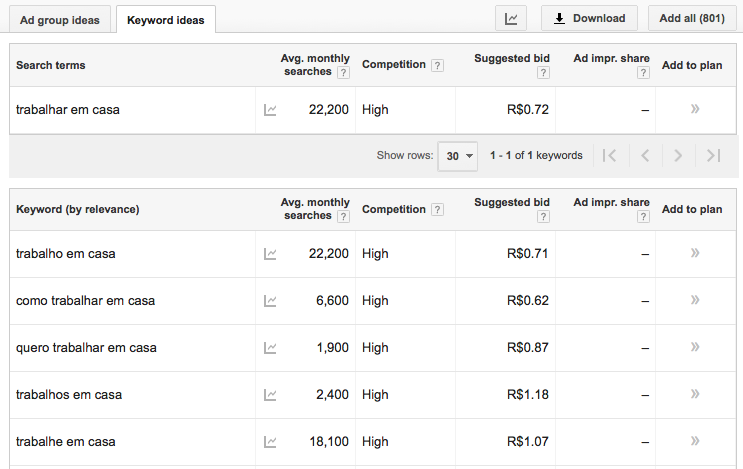Viewport: 743px width, 469px height.
Task: View trend graph for 'como trabalhar em casa'
Action: 270,301
